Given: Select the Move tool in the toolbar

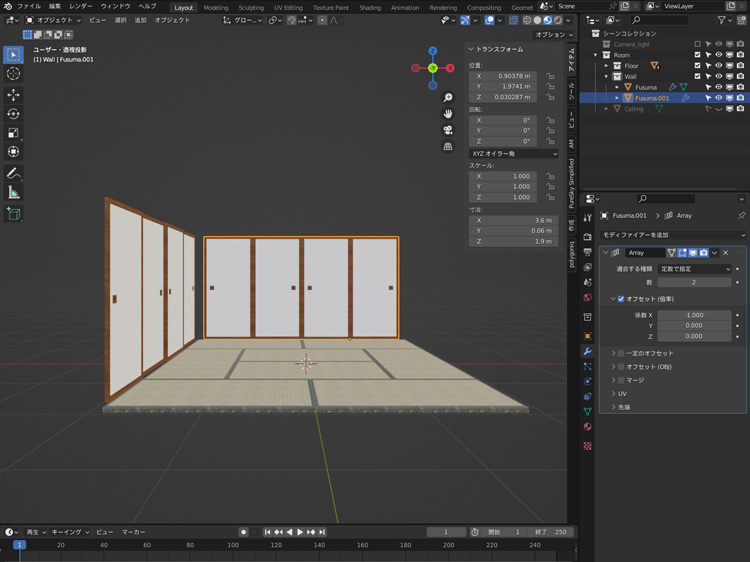Looking at the screenshot, I should [x=13, y=95].
